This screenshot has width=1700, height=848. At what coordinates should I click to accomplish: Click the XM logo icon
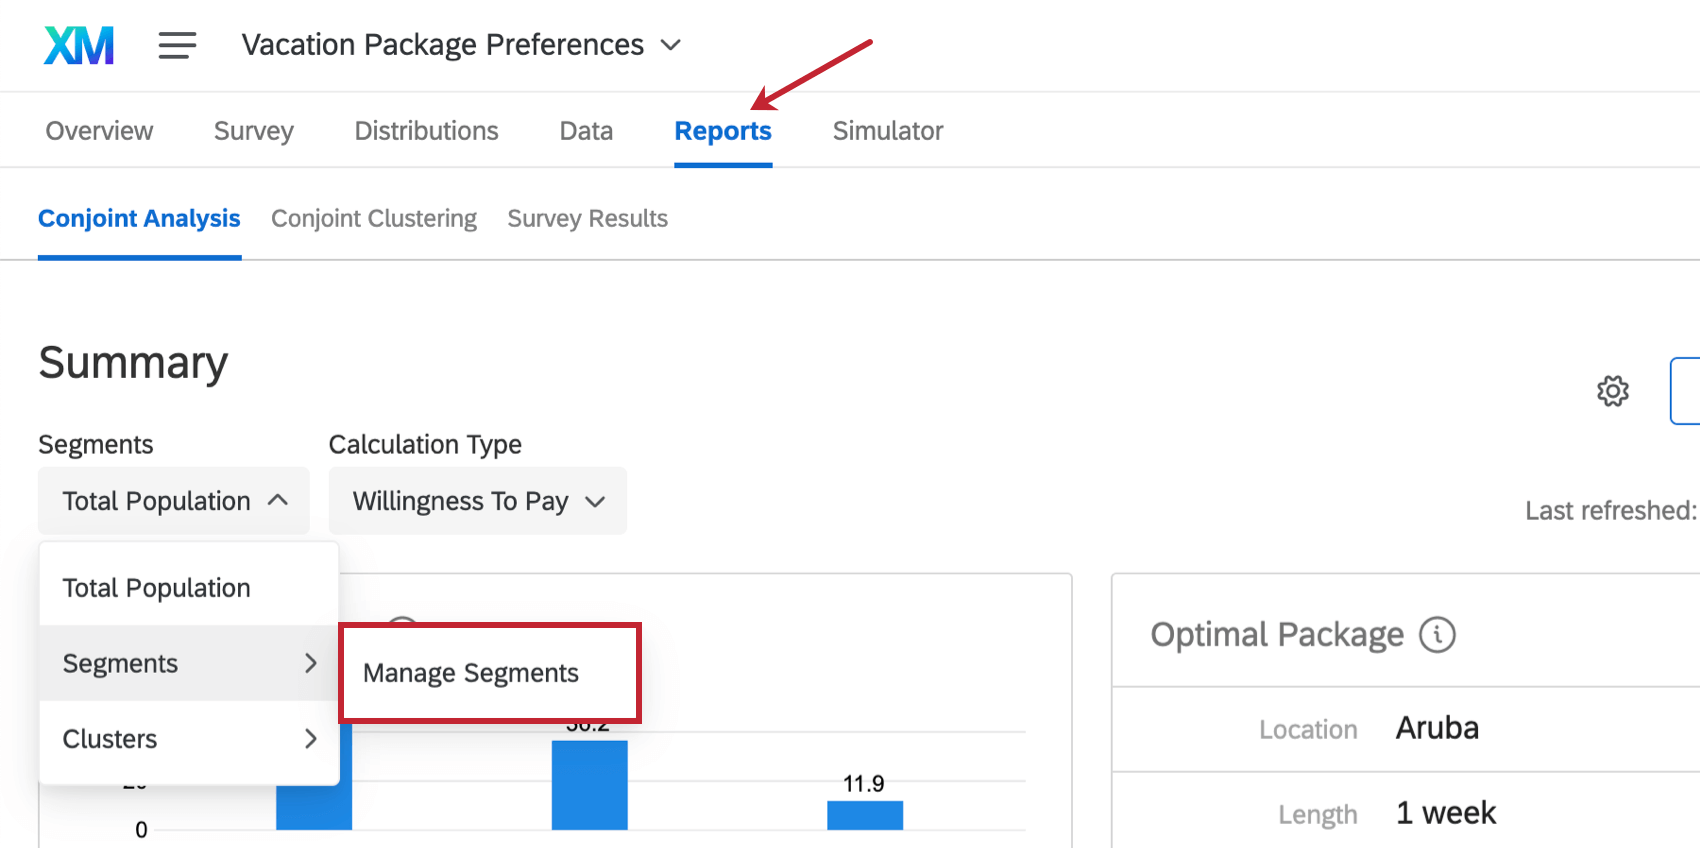tap(79, 45)
